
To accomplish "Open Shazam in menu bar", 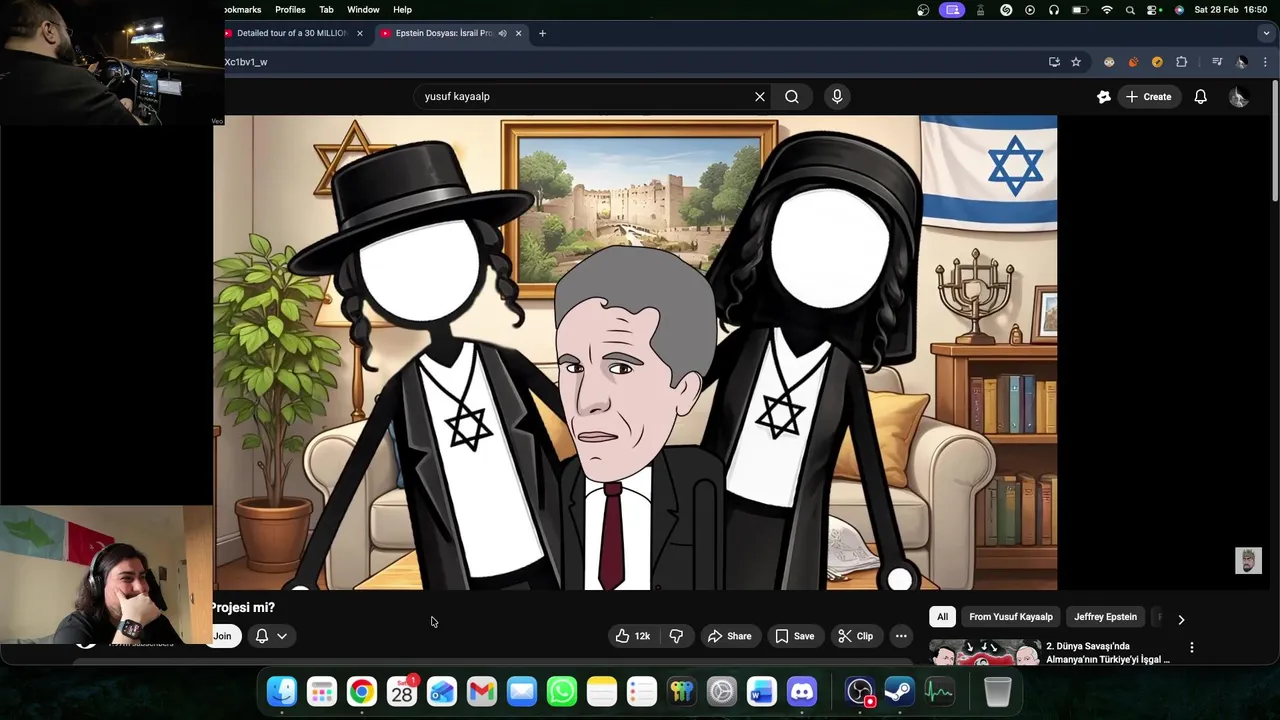I will coord(1006,10).
